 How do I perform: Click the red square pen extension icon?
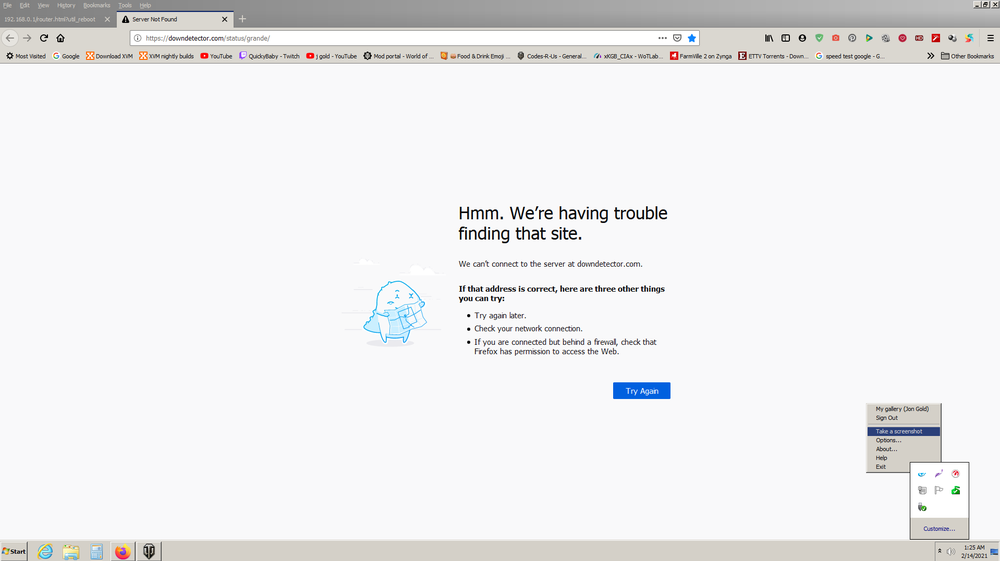click(936, 38)
